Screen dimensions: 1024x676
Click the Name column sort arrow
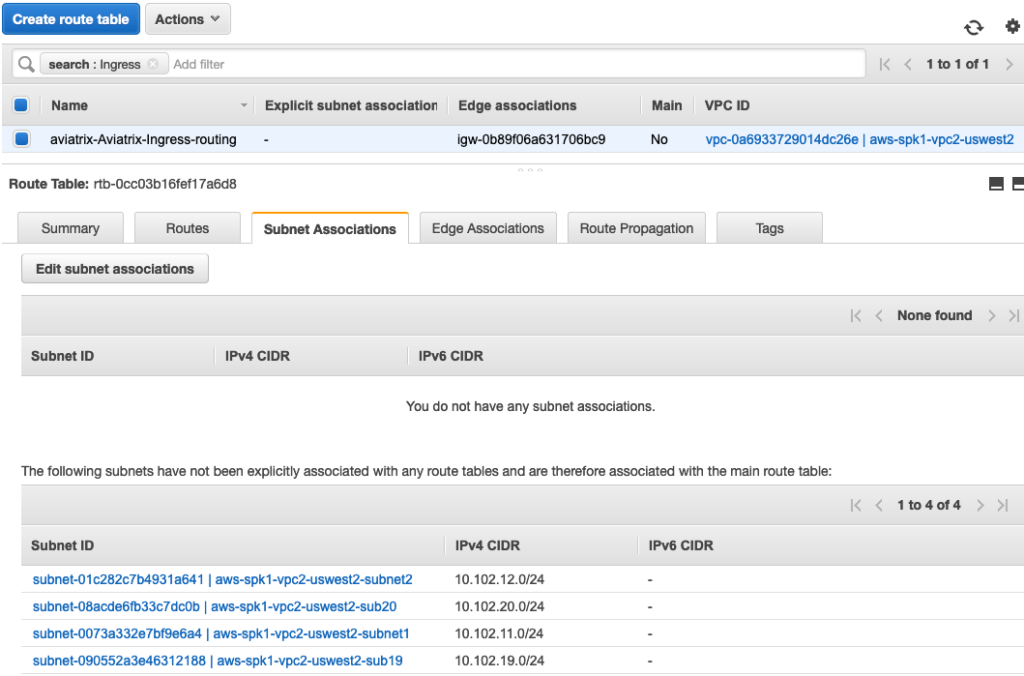tap(244, 105)
